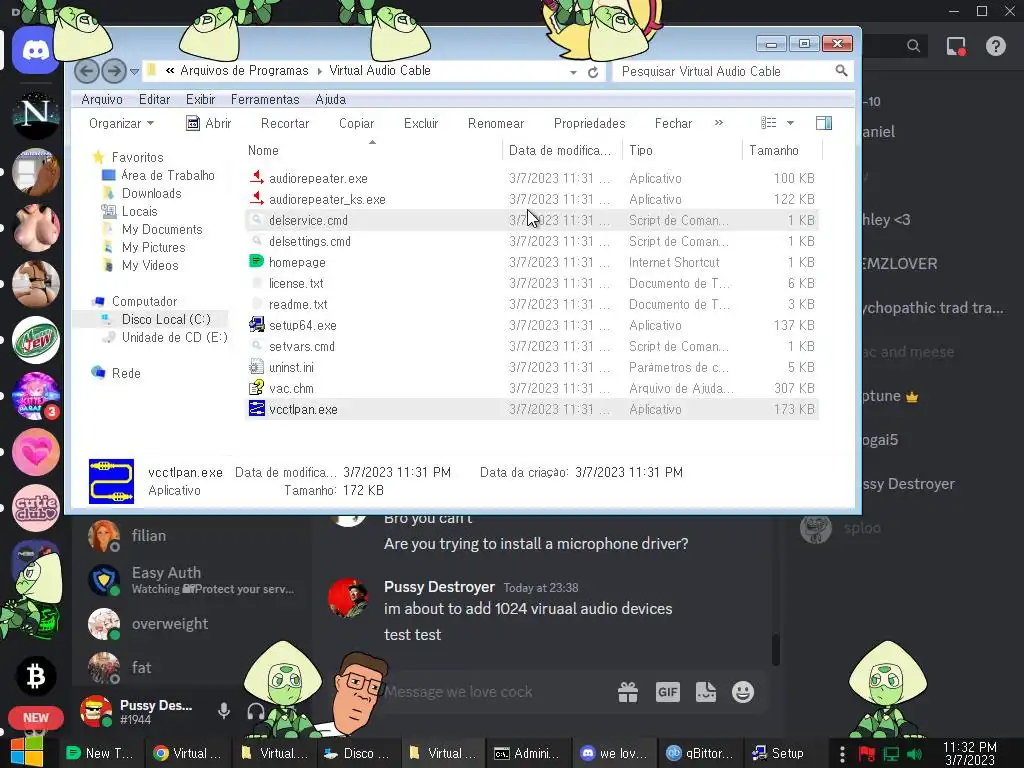
Task: Expand the address bar history dropdown
Action: click(x=573, y=72)
